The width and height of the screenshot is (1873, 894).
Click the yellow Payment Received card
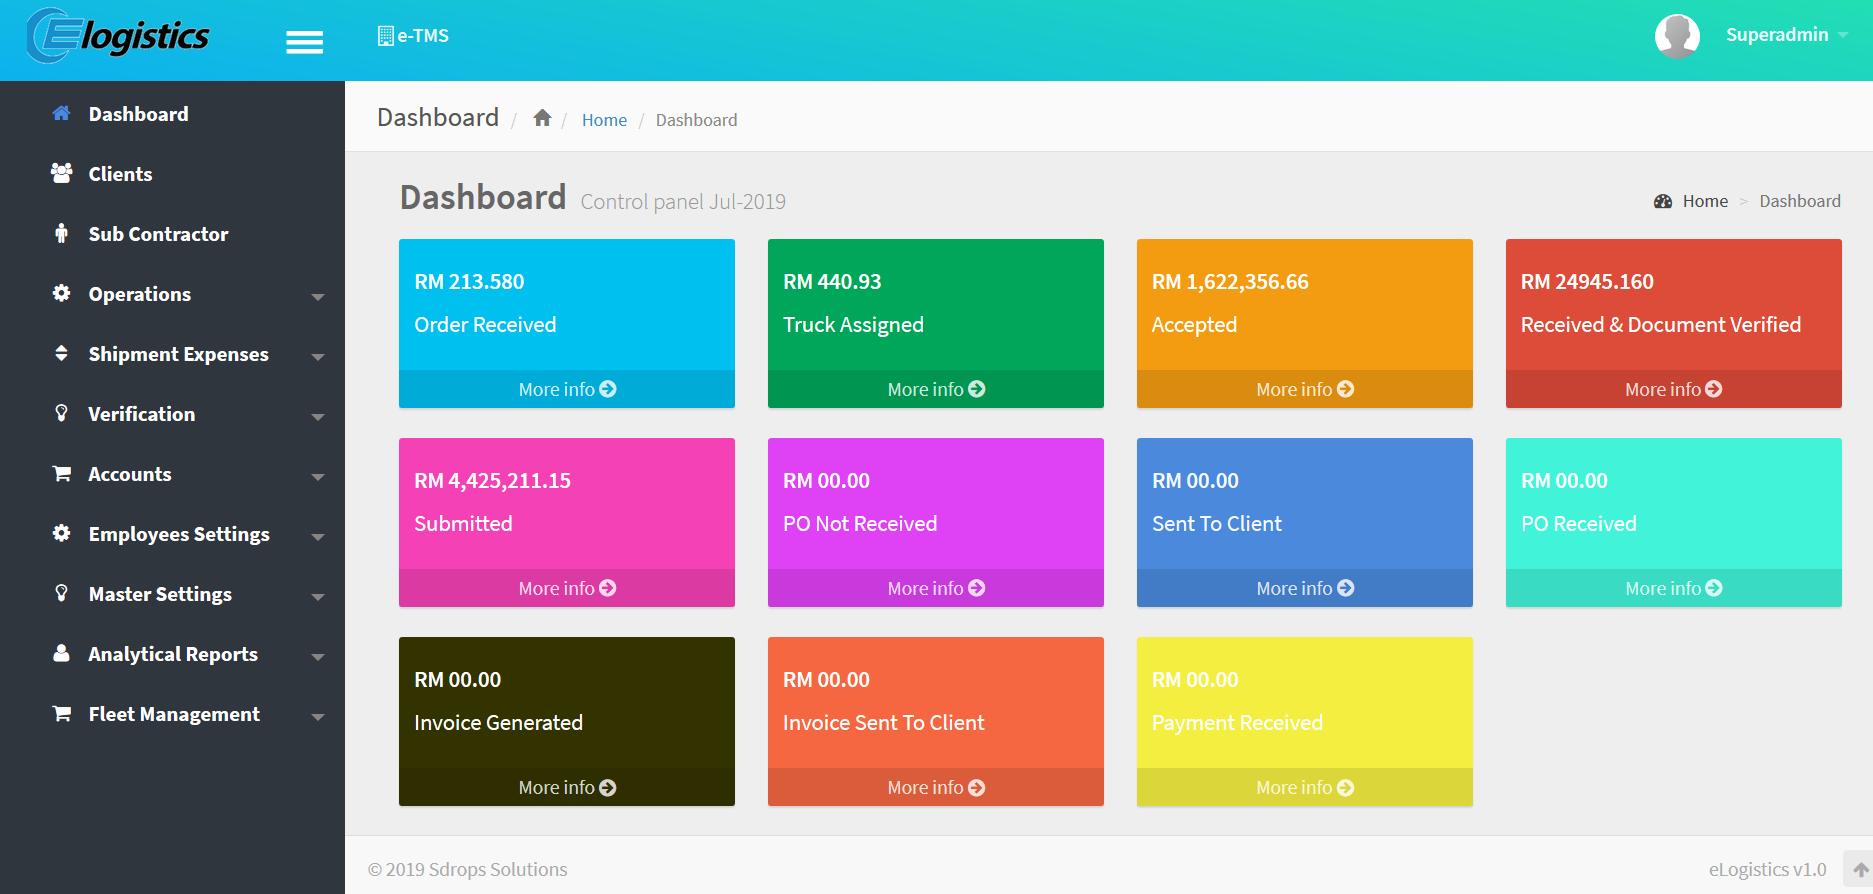1304,702
